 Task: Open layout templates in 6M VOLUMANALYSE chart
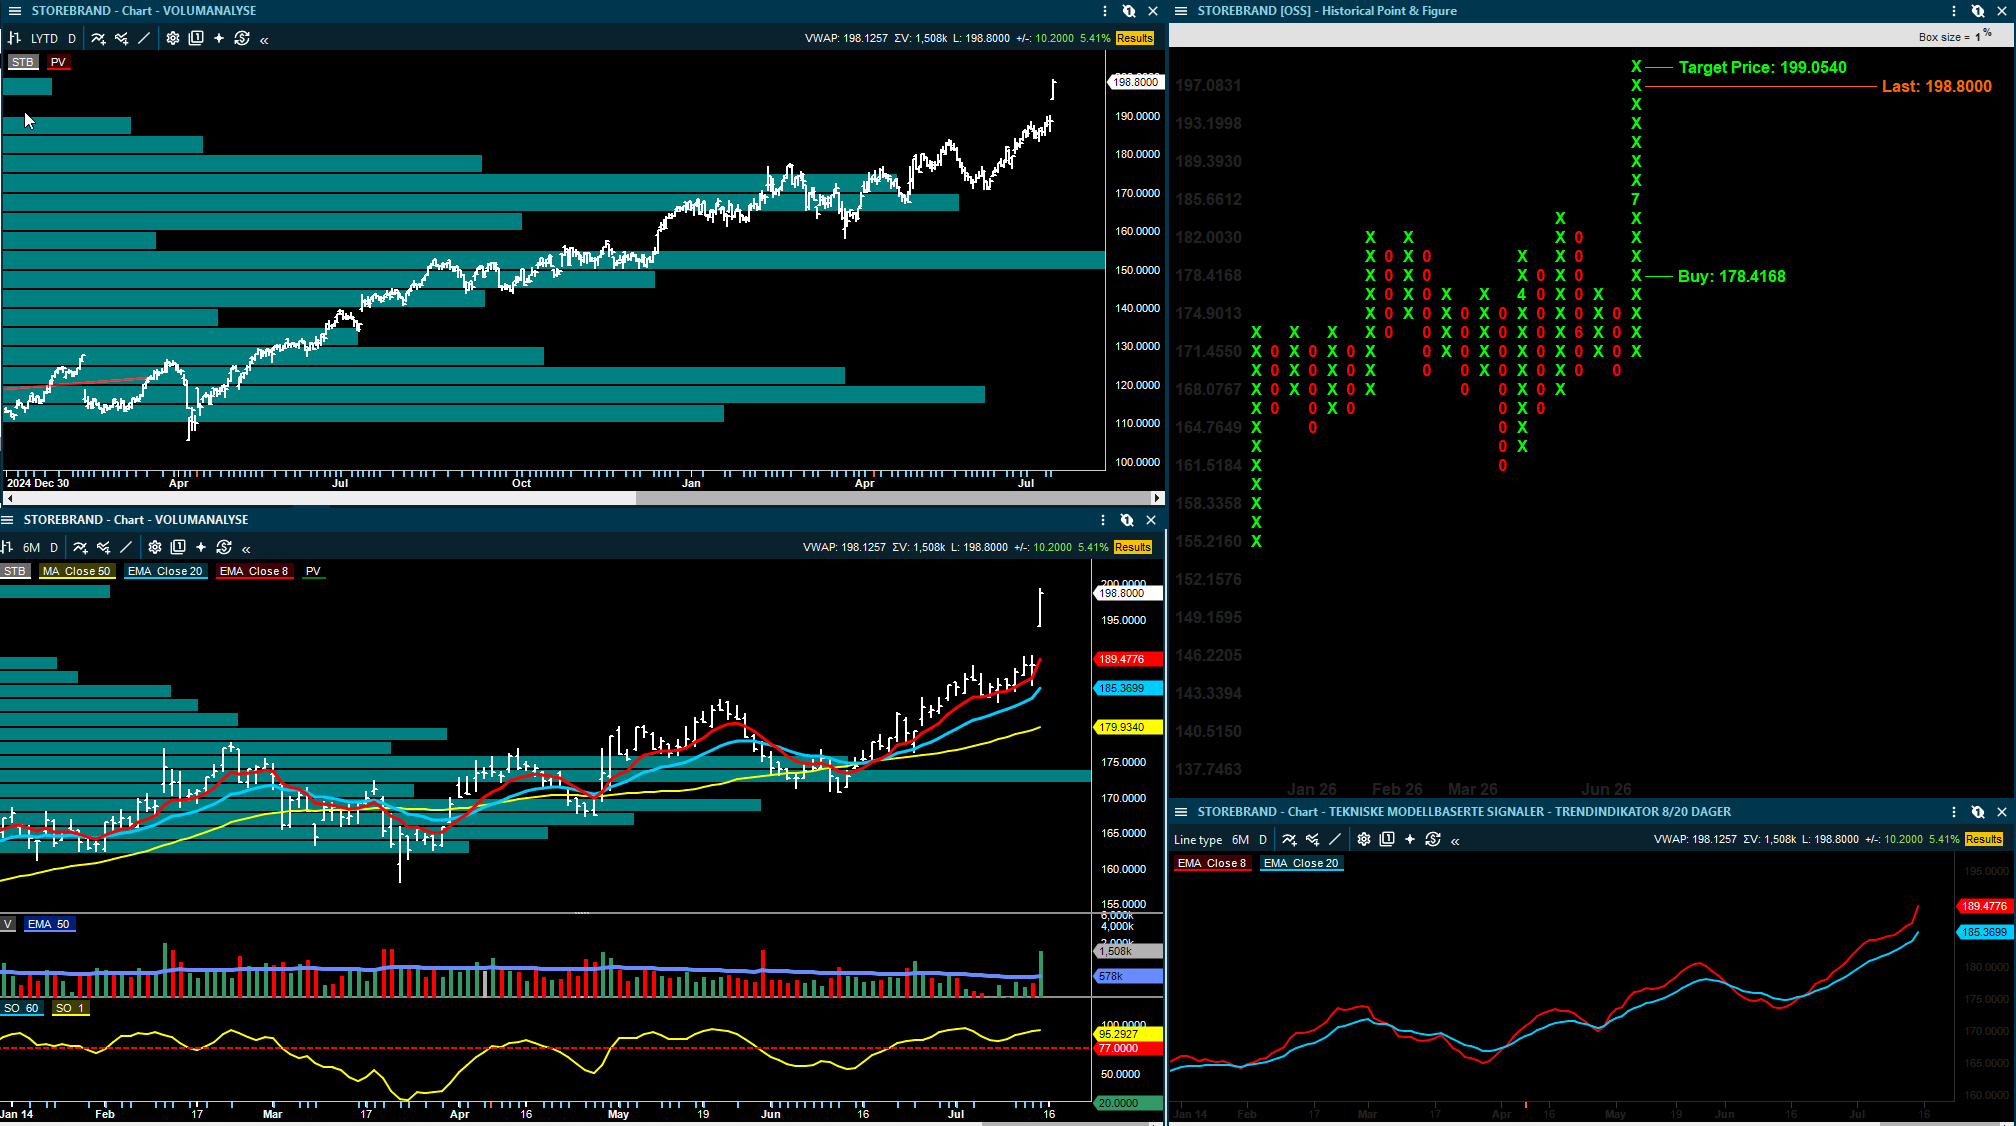178,547
